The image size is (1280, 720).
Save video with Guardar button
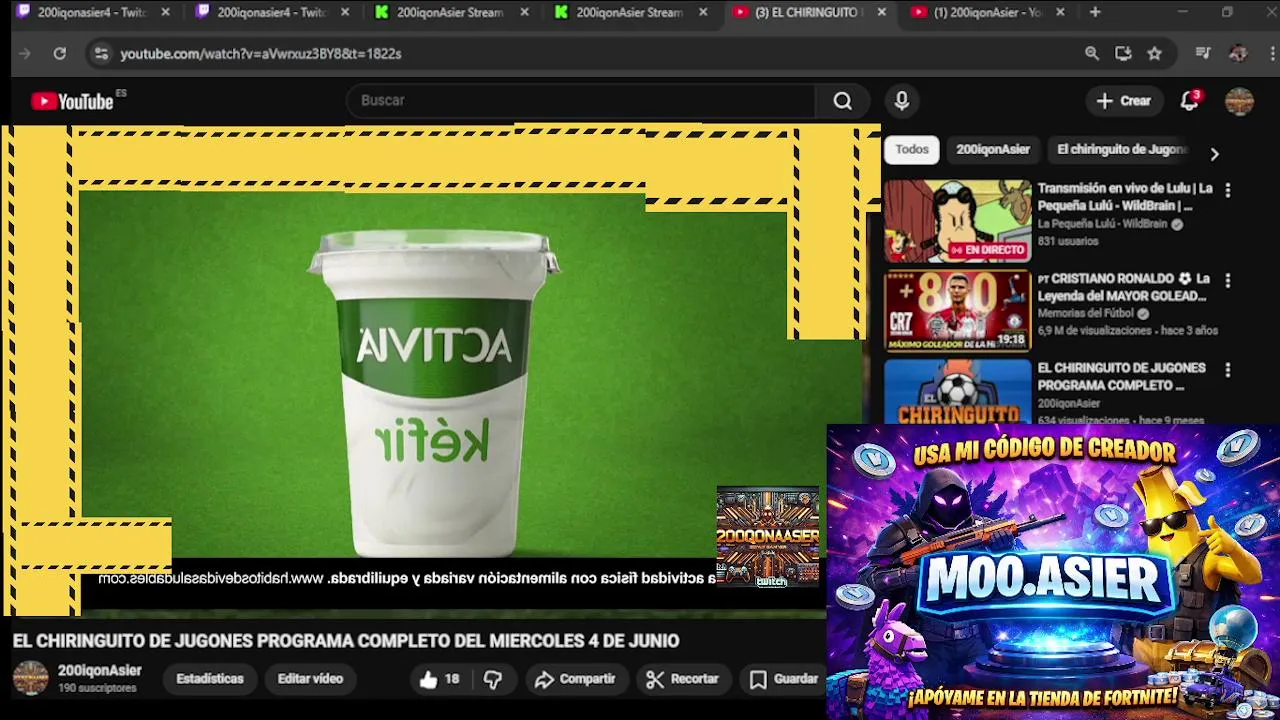[x=784, y=679]
